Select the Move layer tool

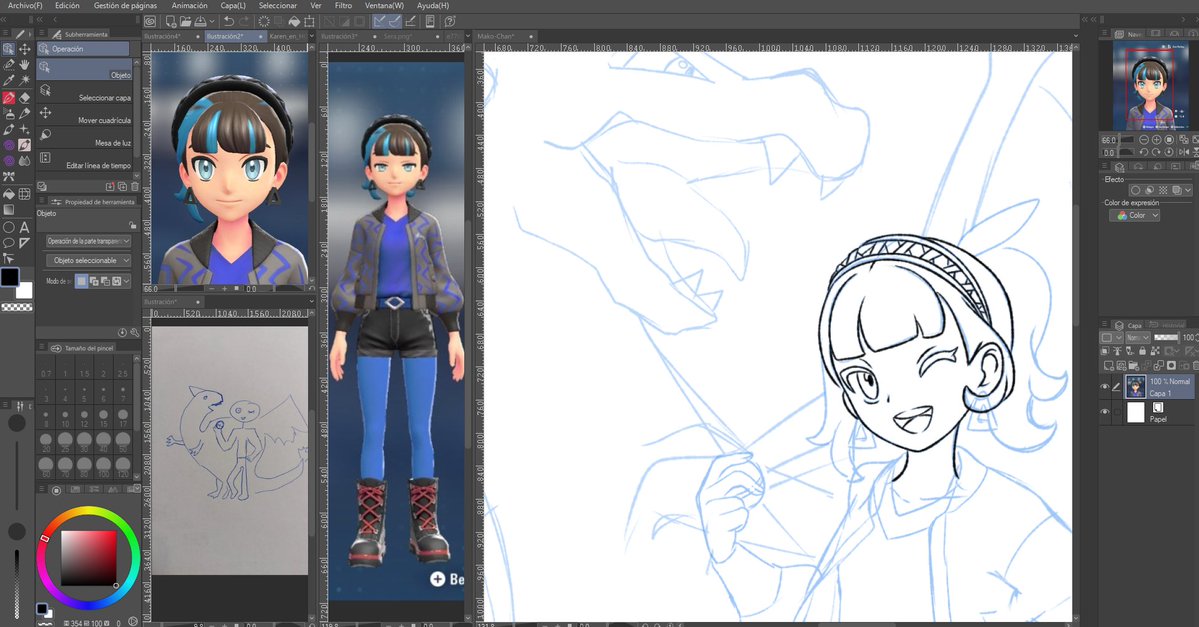click(25, 48)
